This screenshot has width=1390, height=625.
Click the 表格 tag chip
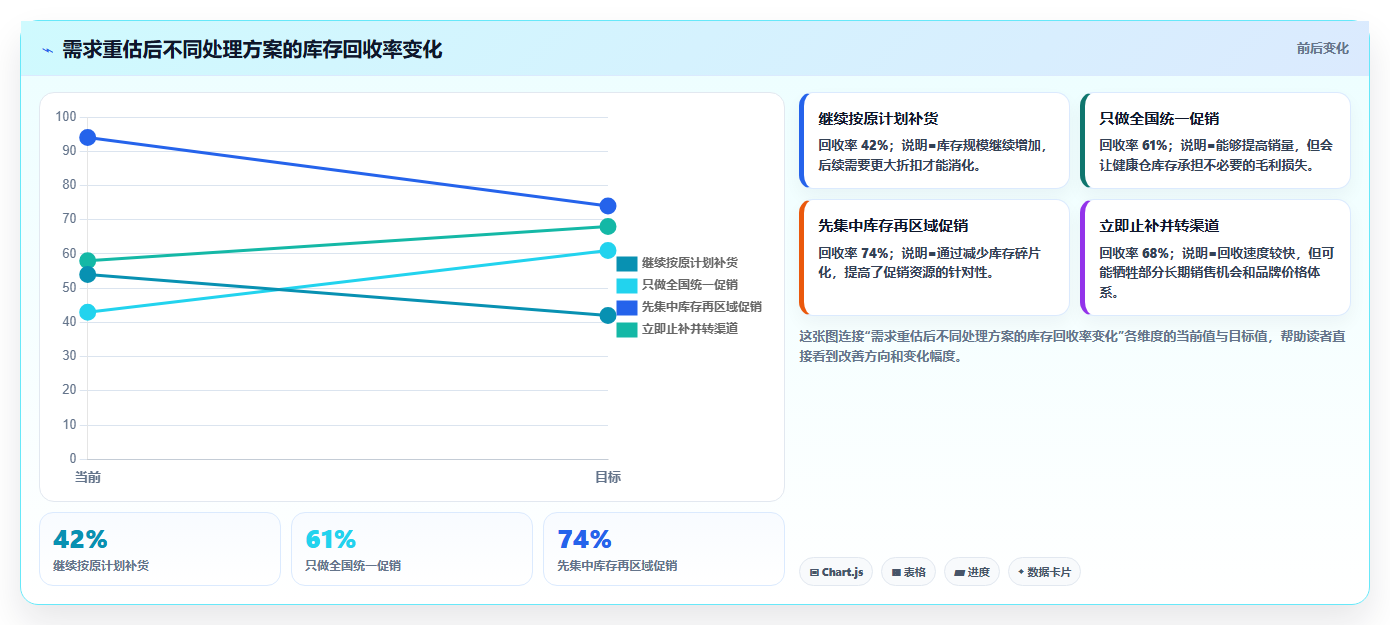[908, 572]
